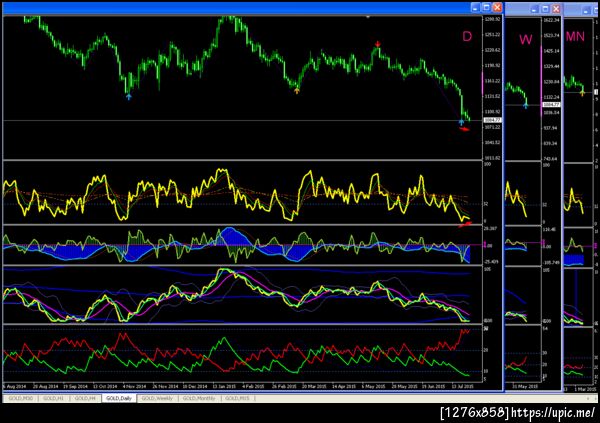Minimize the Weekly chart window
The height and width of the screenshot is (423, 600).
click(x=535, y=8)
